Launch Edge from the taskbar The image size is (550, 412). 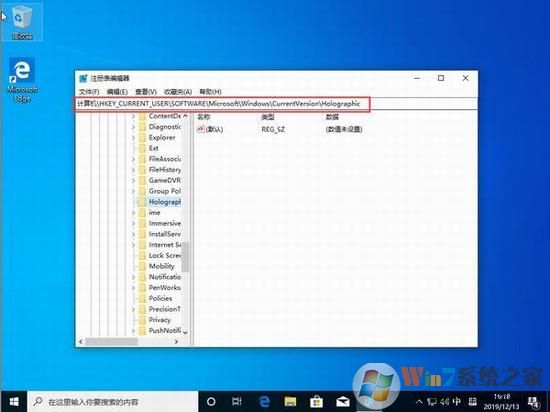pyautogui.click(x=264, y=401)
